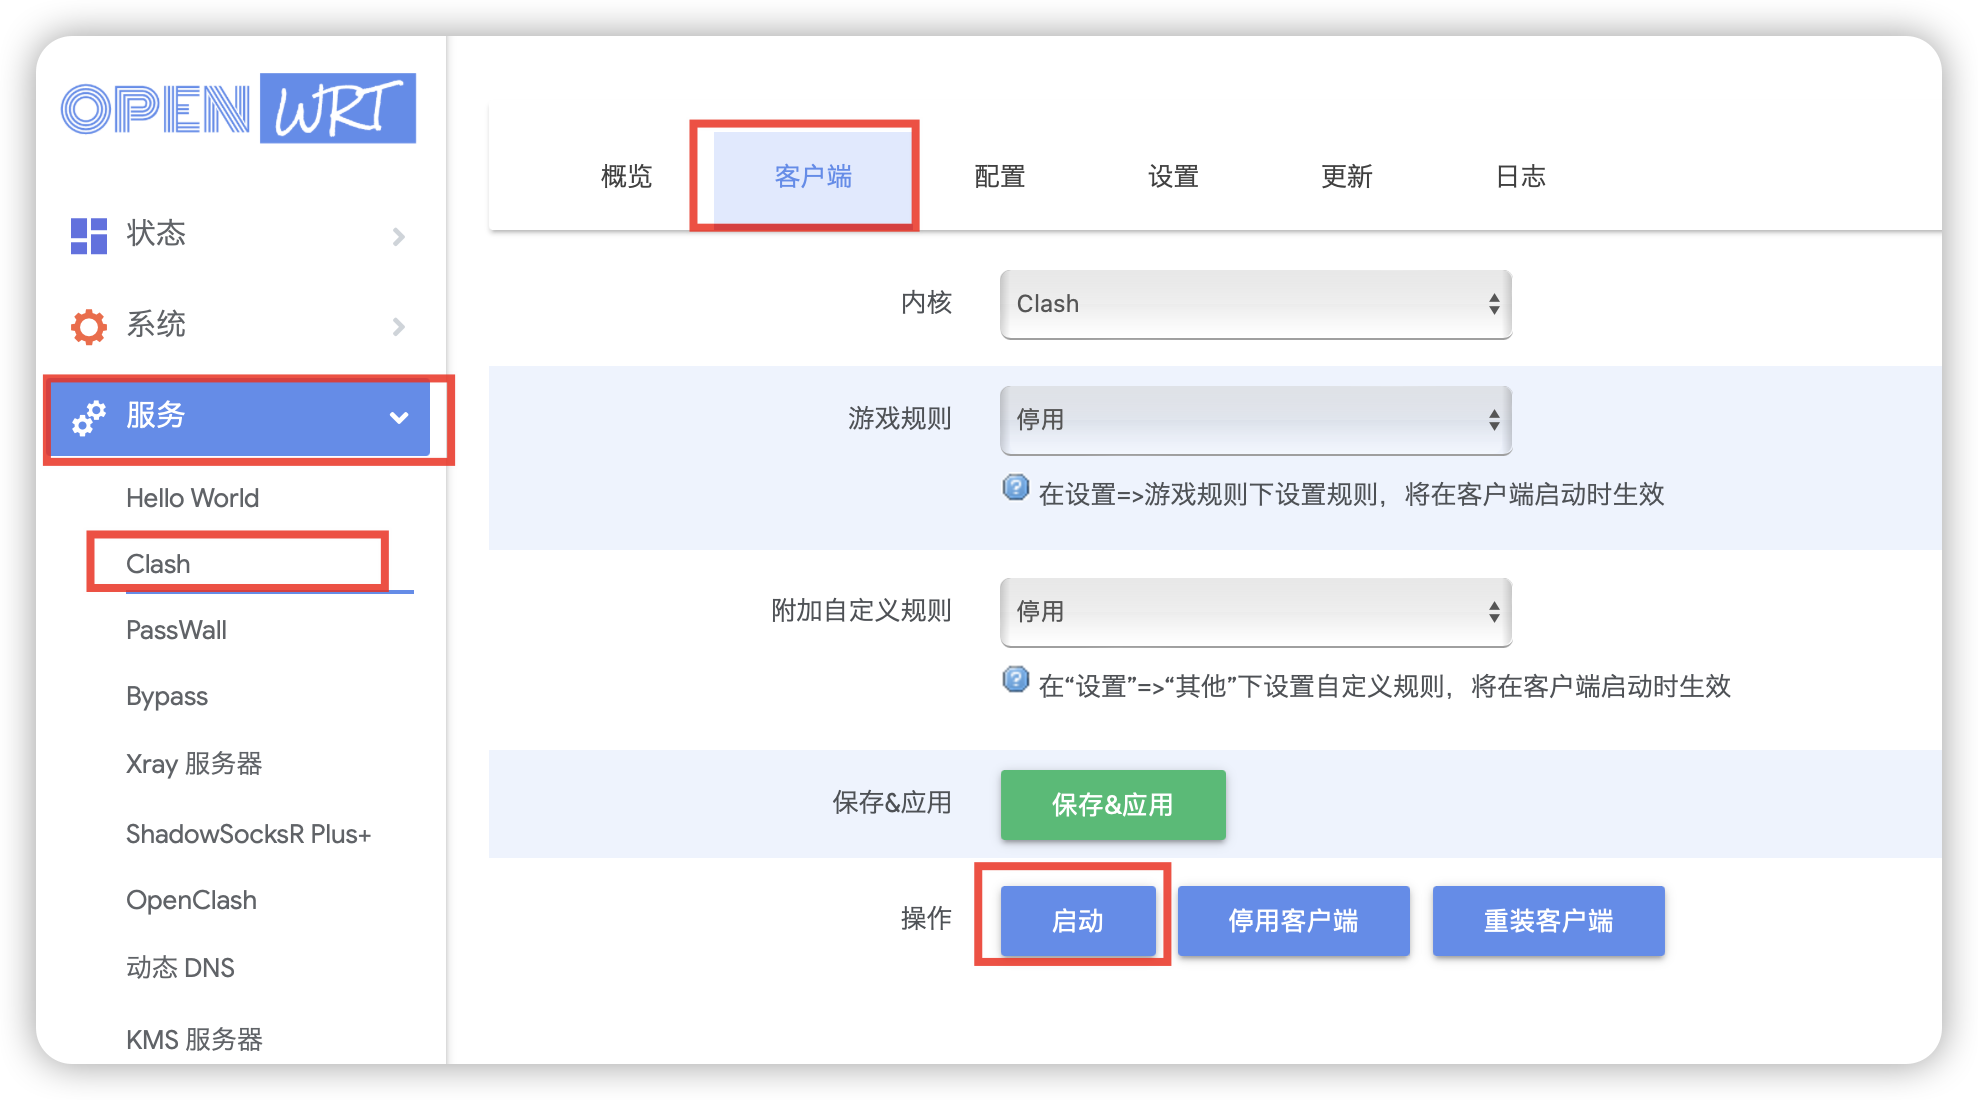1978x1100 pixels.
Task: Click the help icon next to 游戏规则 hint
Action: 1015,488
